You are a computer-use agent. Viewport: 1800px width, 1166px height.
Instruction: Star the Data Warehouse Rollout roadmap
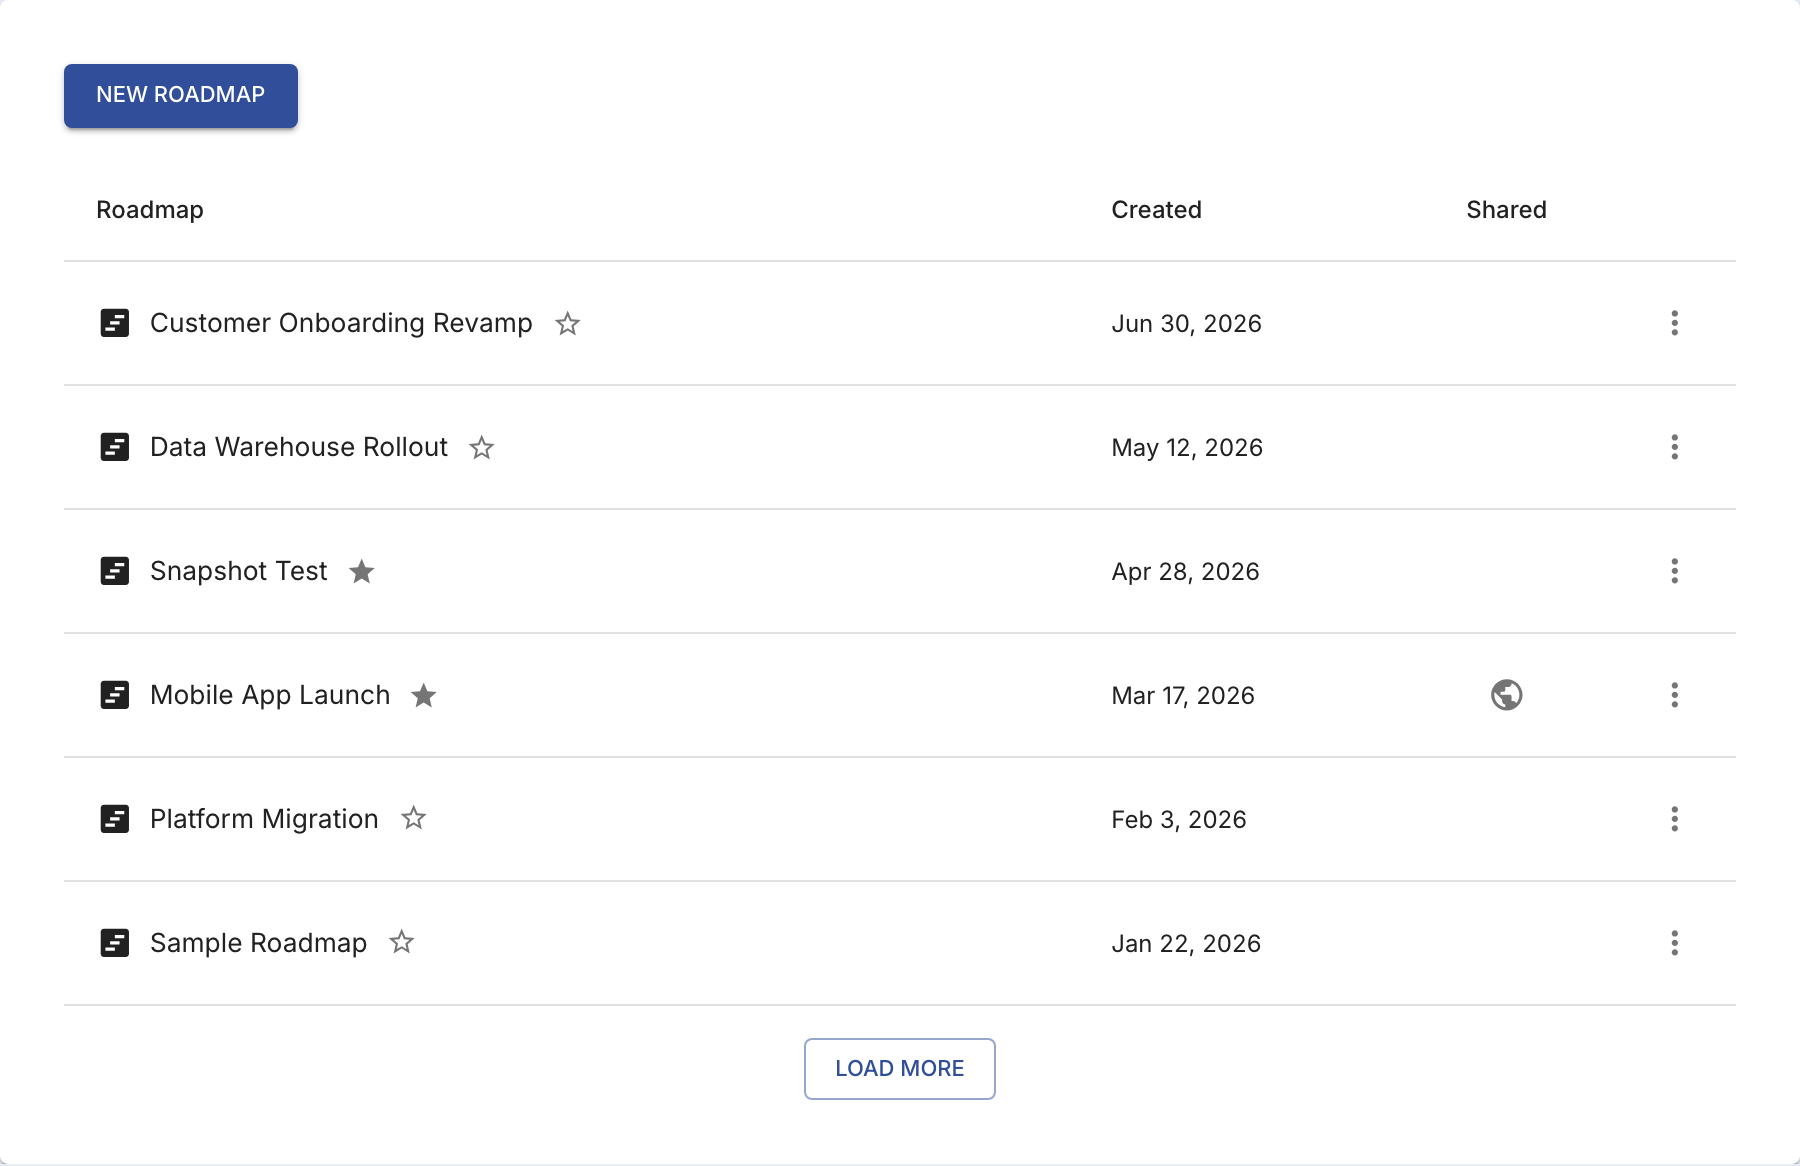click(482, 447)
